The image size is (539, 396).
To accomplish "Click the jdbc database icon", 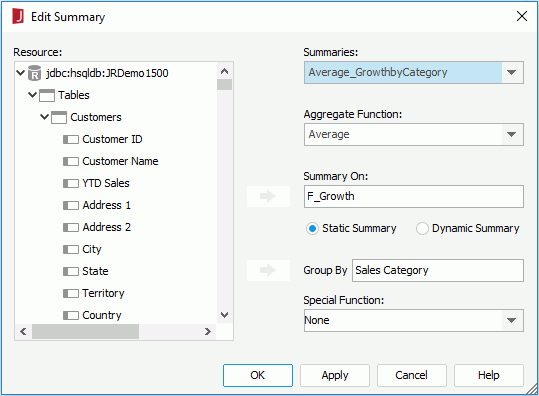I will point(34,73).
